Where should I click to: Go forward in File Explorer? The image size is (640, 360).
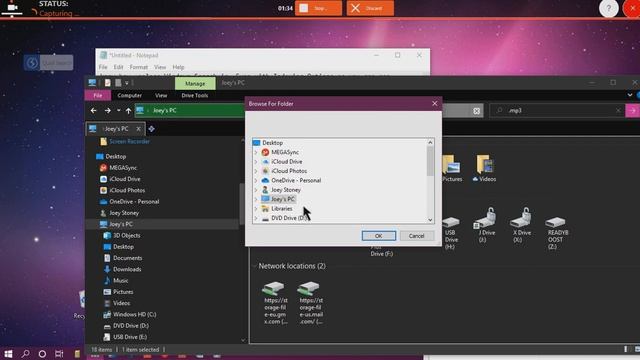coord(107,111)
